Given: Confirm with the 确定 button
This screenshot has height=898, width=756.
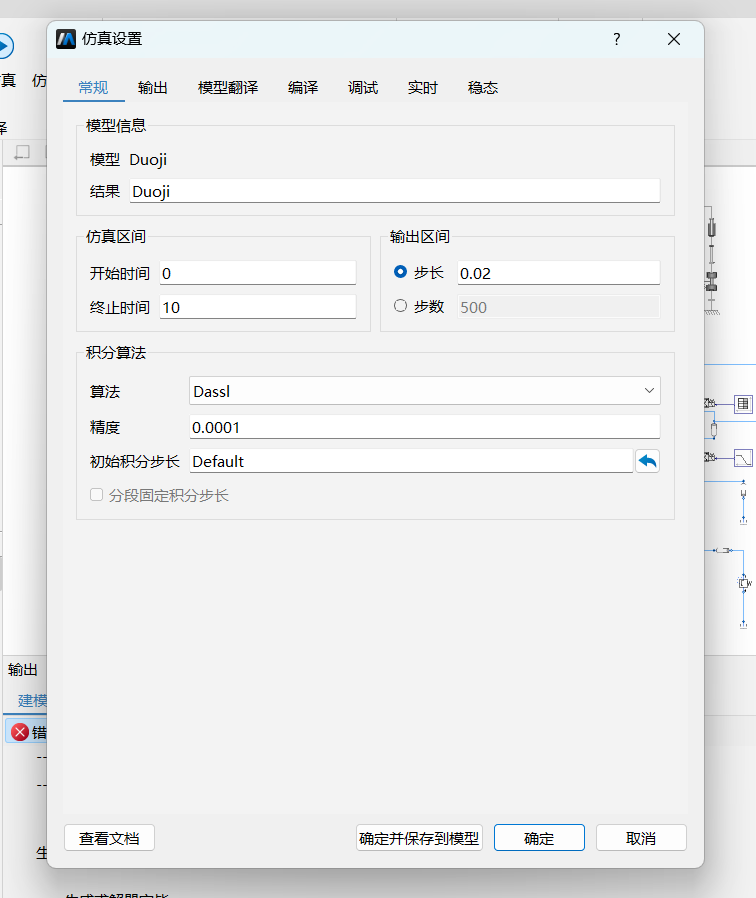Looking at the screenshot, I should (540, 838).
